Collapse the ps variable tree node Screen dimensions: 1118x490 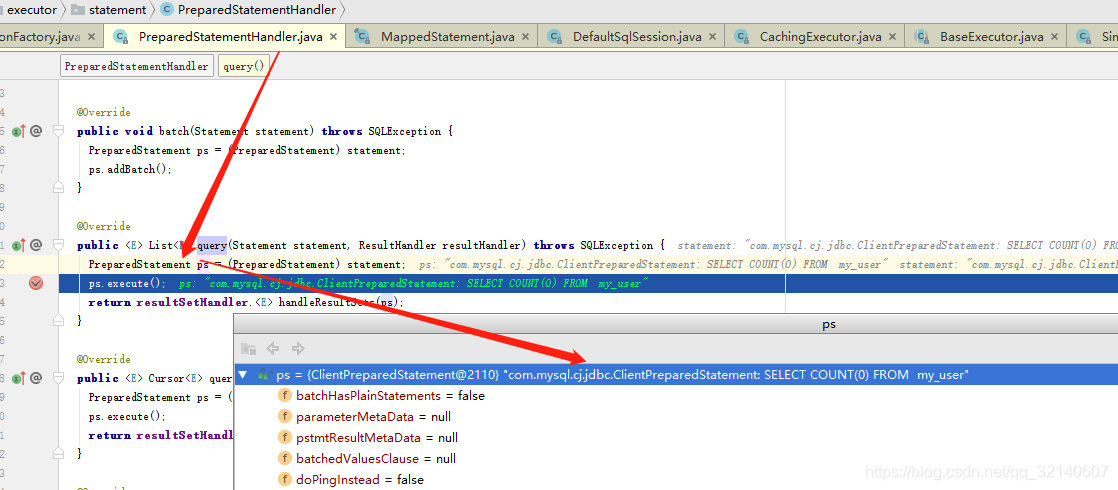[x=242, y=374]
